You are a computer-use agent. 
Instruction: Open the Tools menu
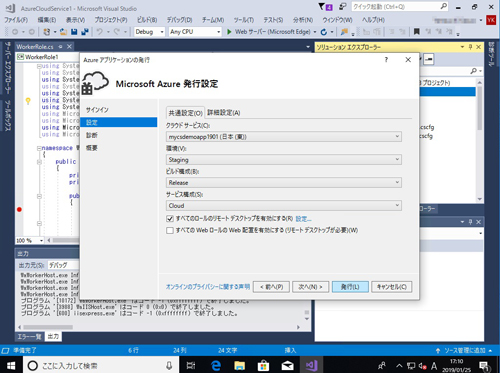244,20
